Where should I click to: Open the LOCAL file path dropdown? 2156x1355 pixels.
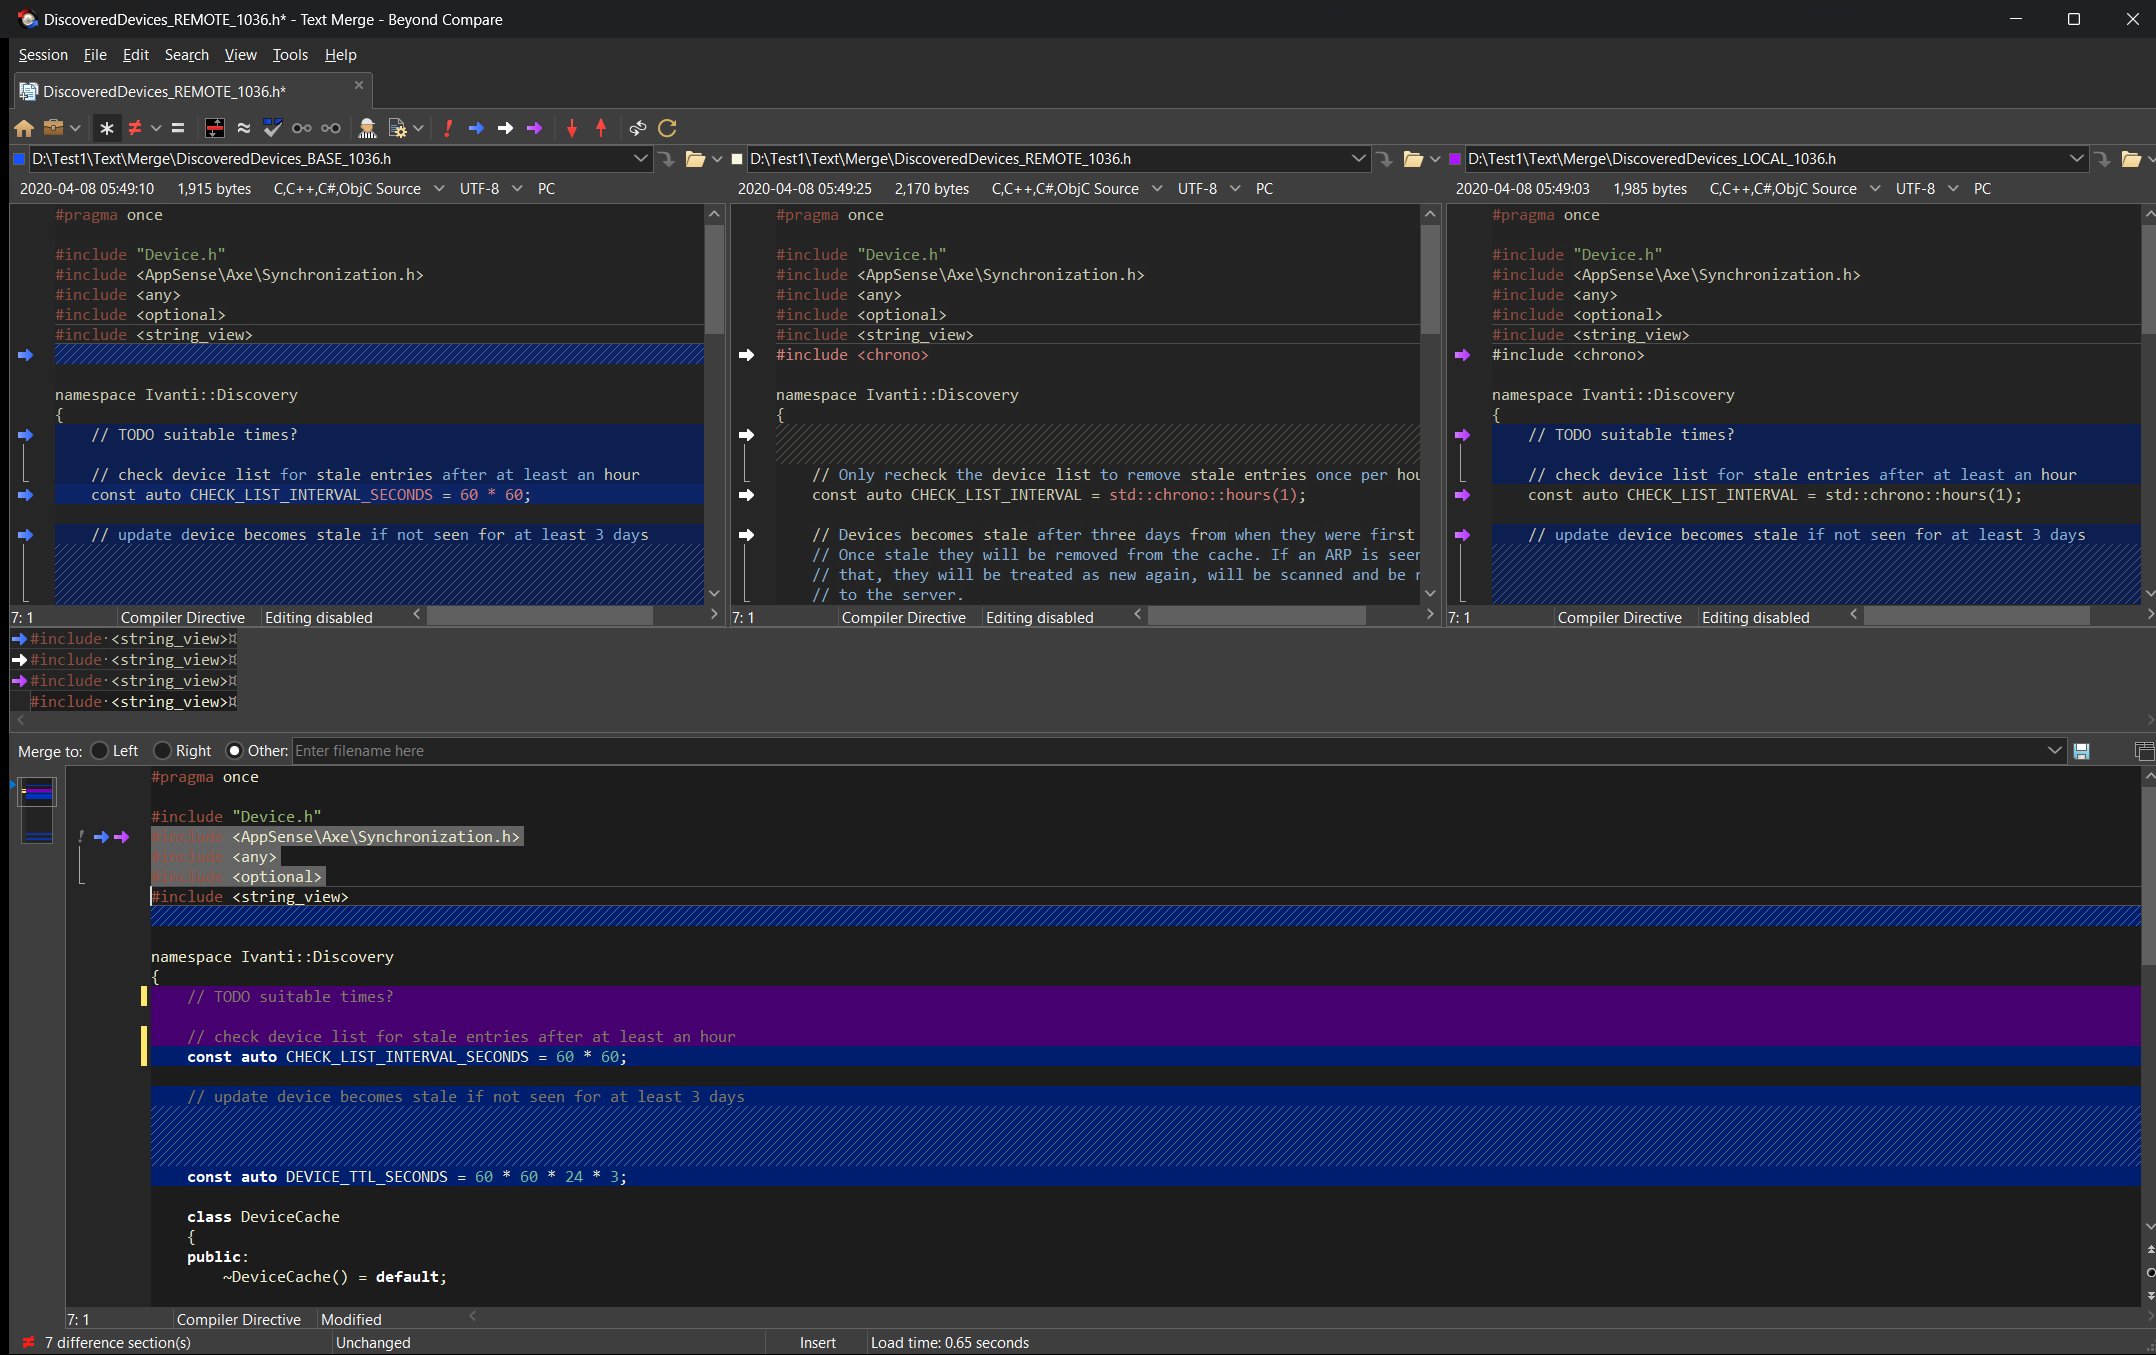coord(2076,158)
